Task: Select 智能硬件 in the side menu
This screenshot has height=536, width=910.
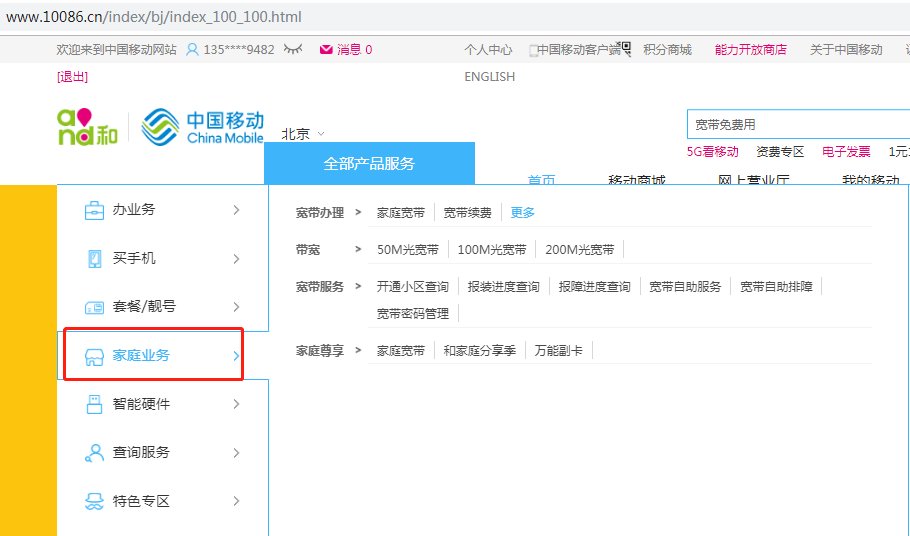Action: pos(141,404)
